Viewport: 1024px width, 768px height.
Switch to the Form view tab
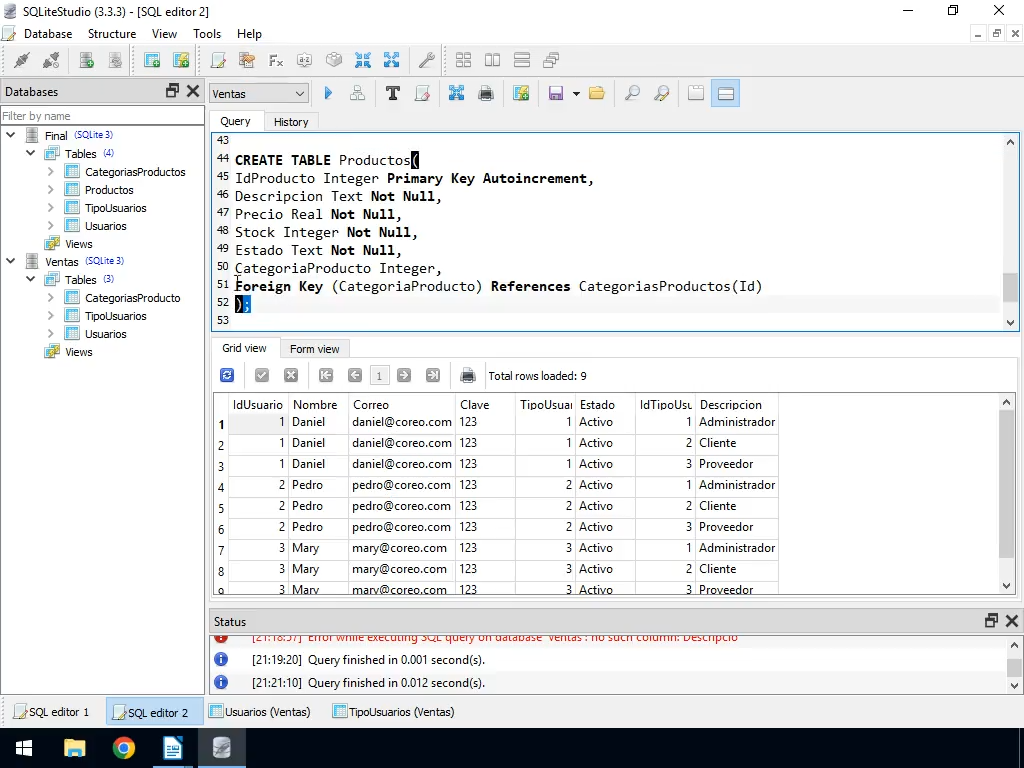[314, 349]
